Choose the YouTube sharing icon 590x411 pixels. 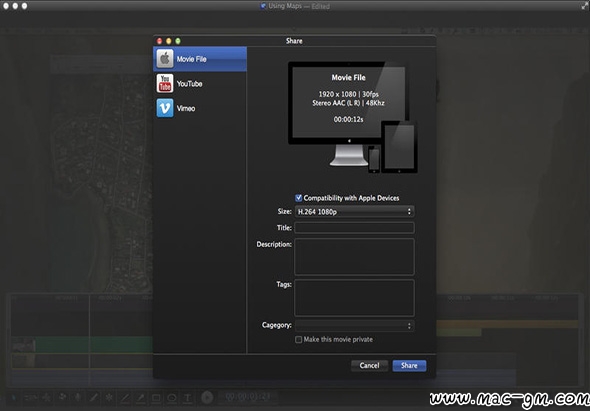point(165,83)
